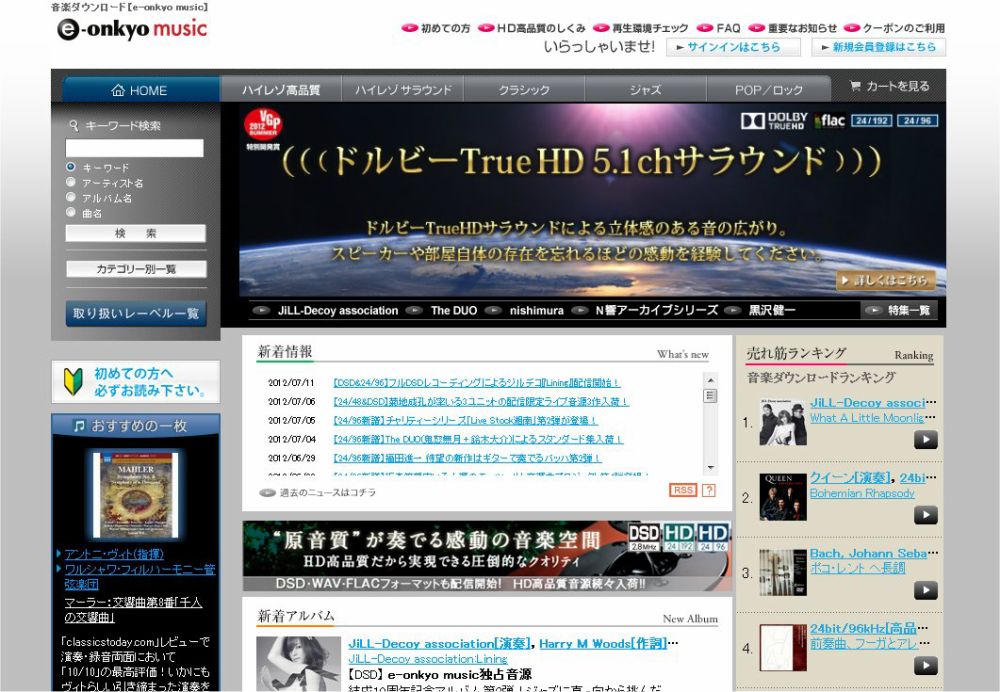Click the Dolby TrueHD logo in banner
This screenshot has width=1000, height=692.
click(774, 121)
